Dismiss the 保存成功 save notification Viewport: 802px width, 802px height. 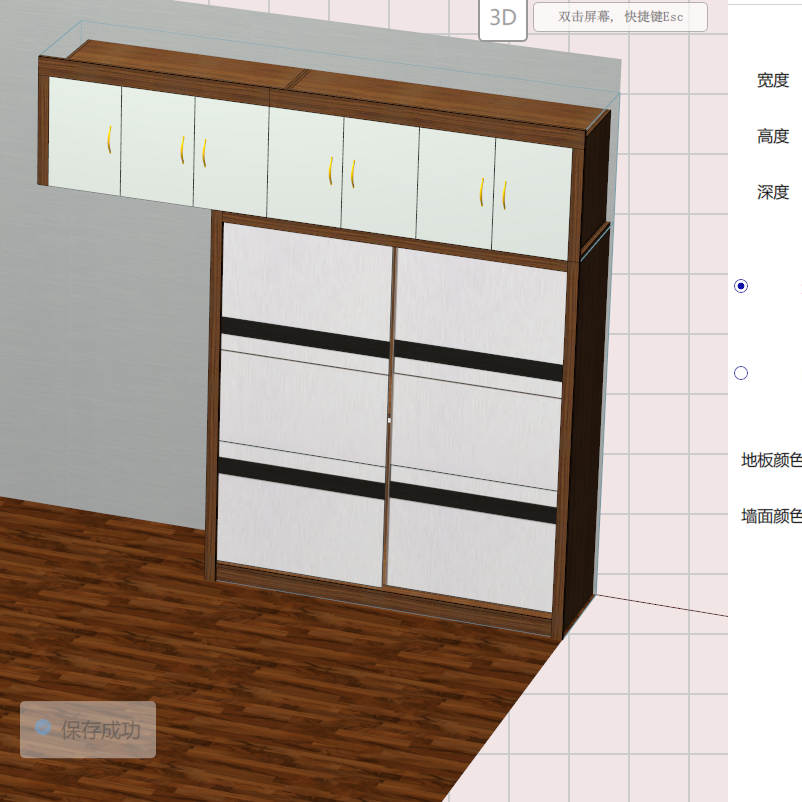click(87, 729)
